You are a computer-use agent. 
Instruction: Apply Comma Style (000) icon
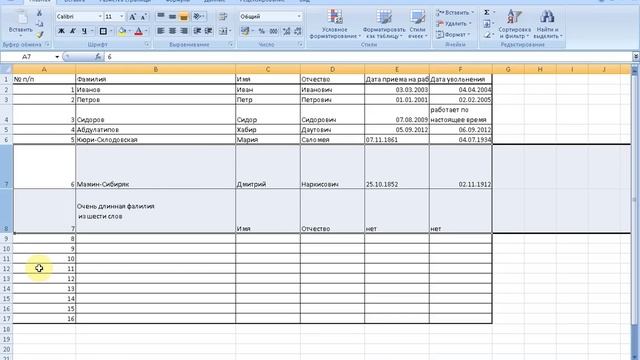(273, 31)
